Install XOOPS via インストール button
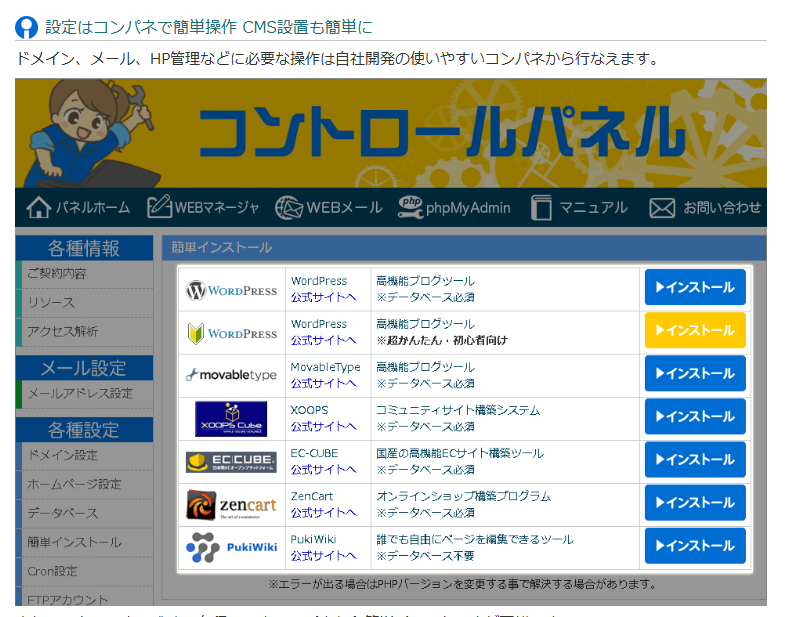Screen dimensions: 789x617 tap(695, 416)
